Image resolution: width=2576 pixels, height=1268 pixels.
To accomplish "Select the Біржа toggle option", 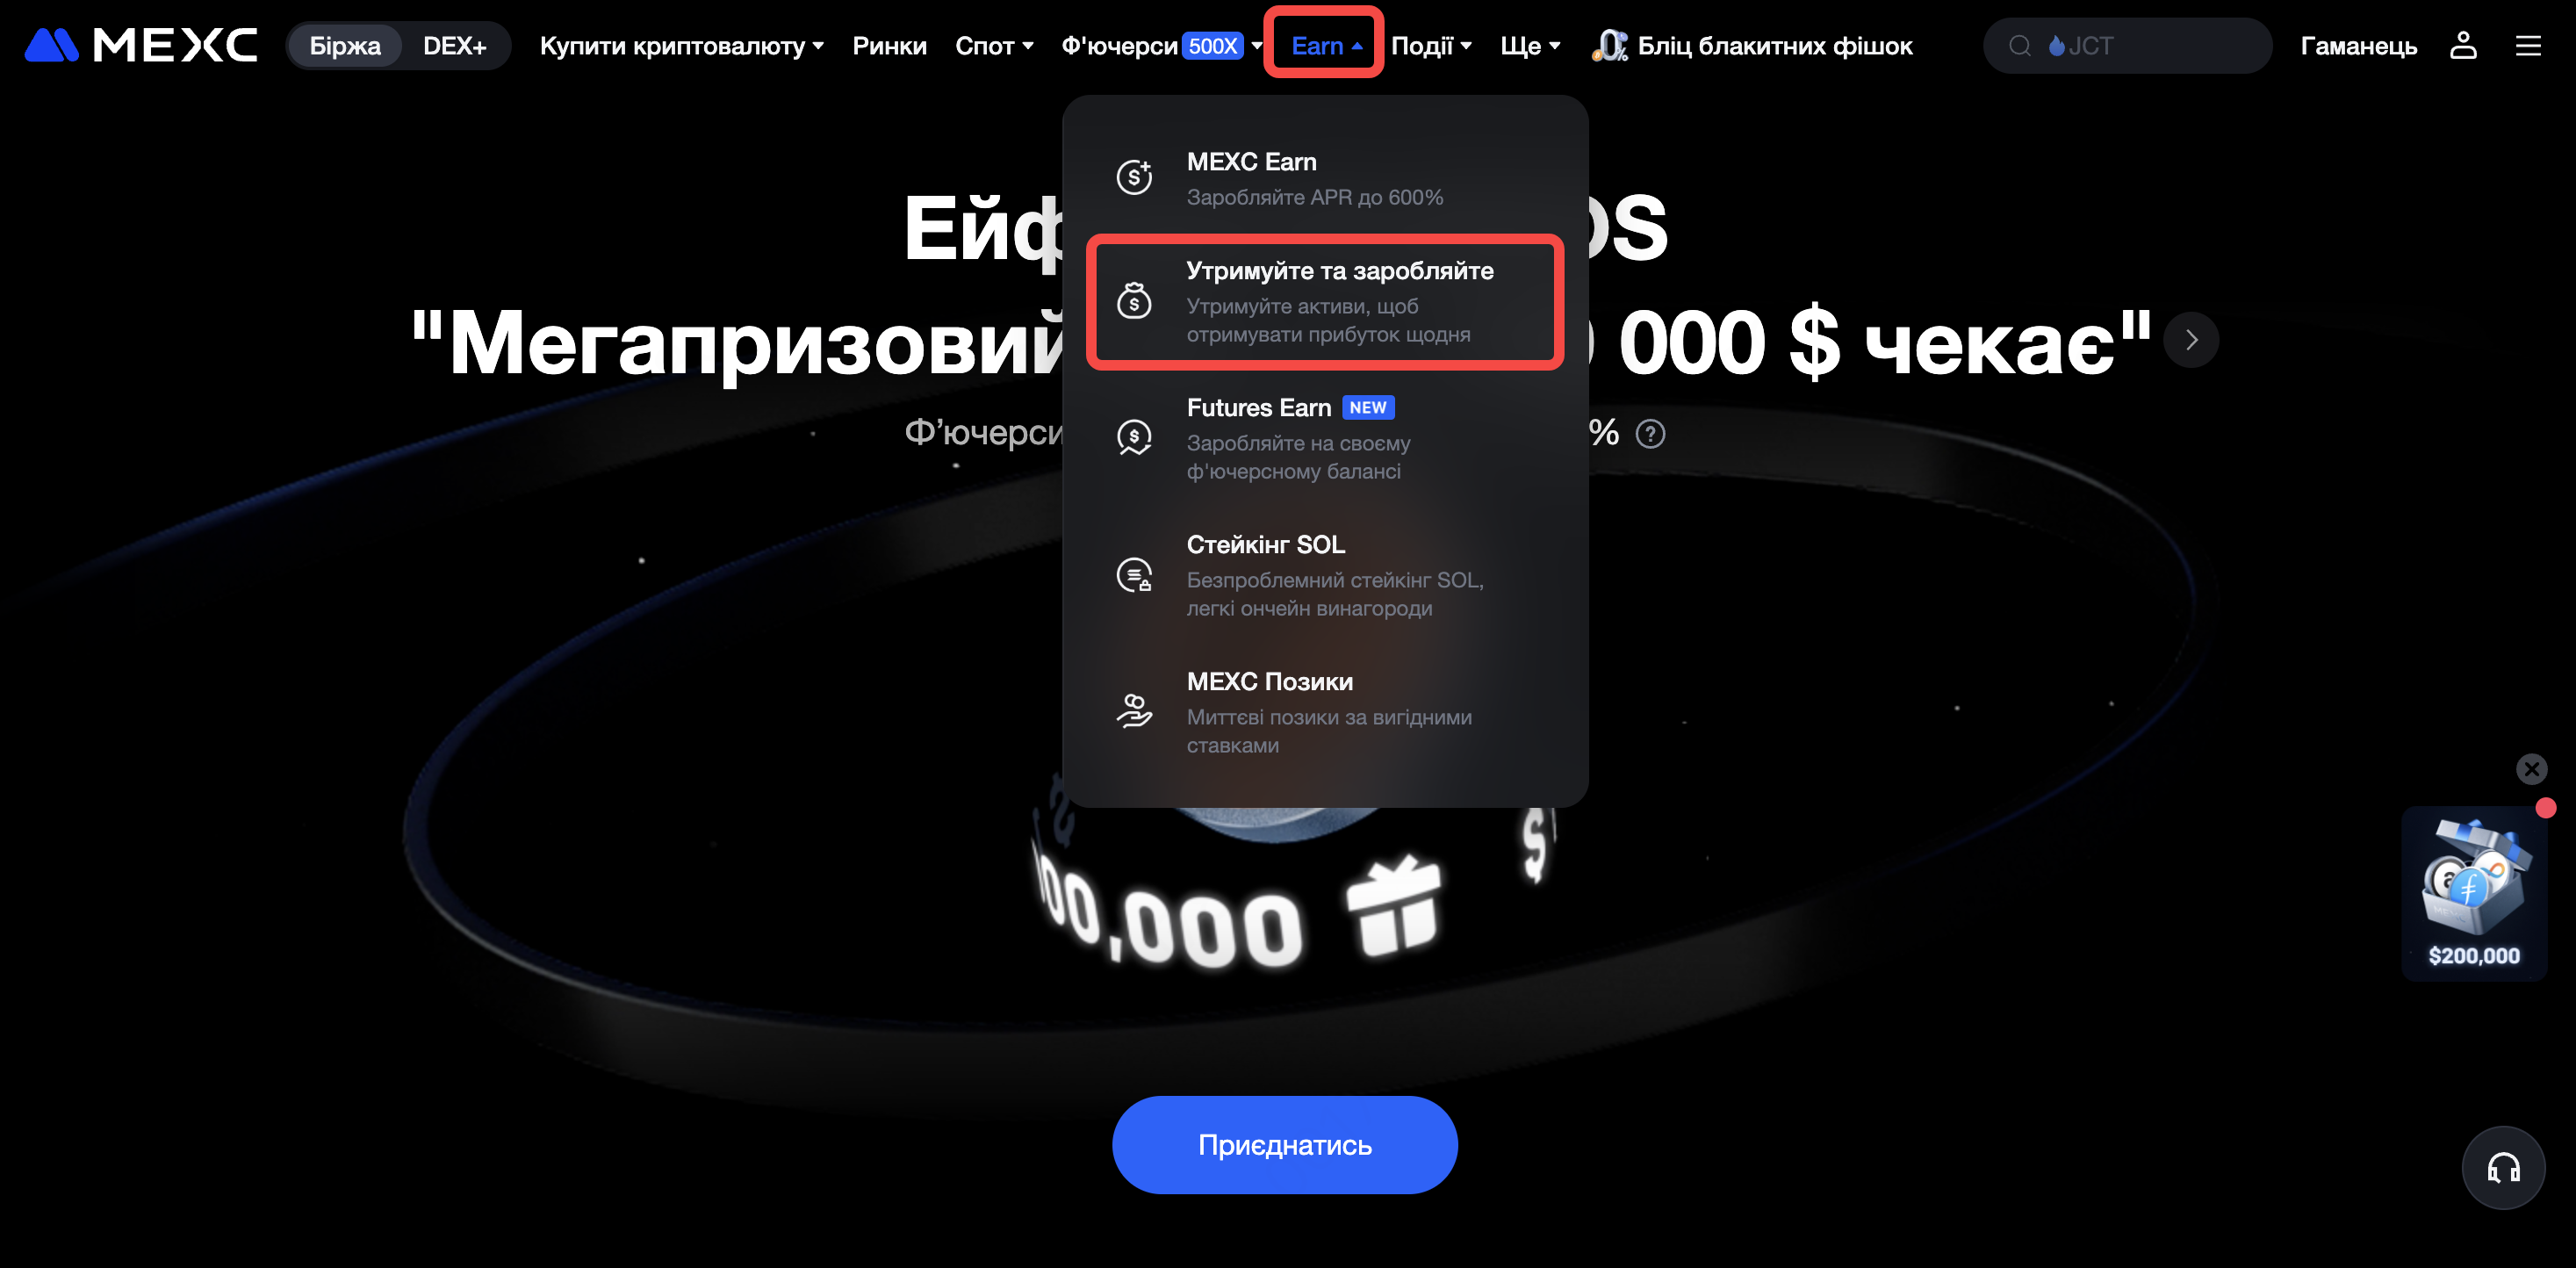I will (345, 46).
